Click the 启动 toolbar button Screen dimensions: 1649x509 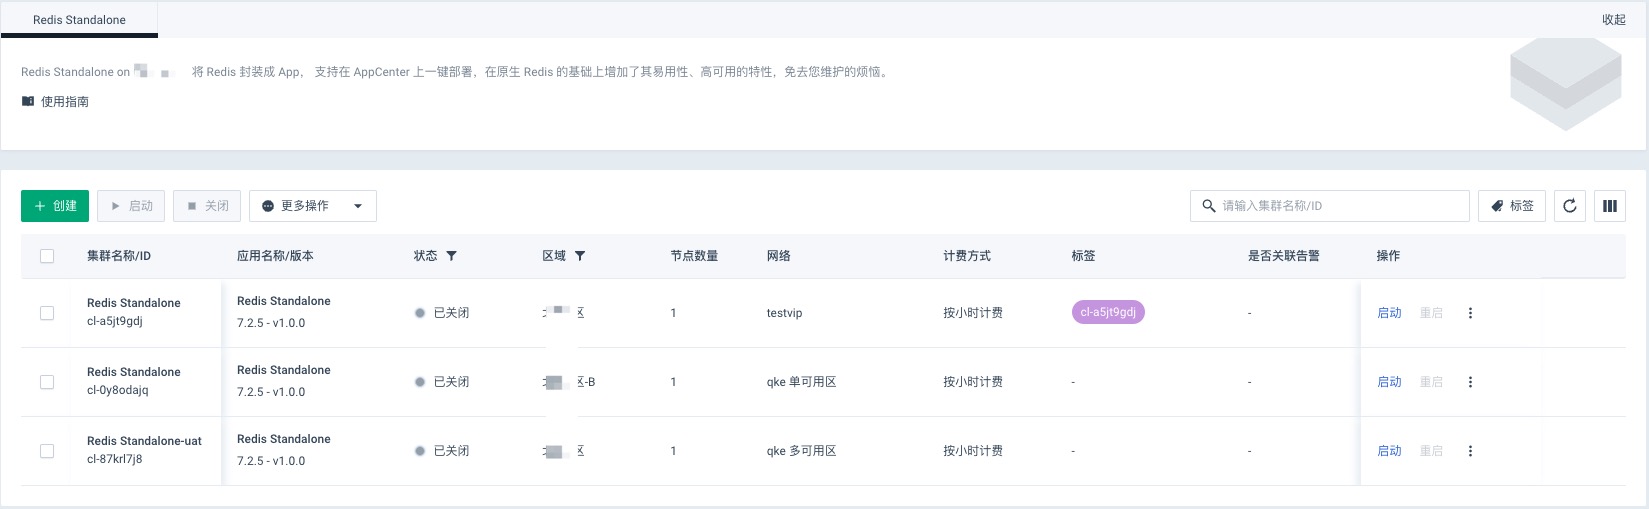pos(131,206)
